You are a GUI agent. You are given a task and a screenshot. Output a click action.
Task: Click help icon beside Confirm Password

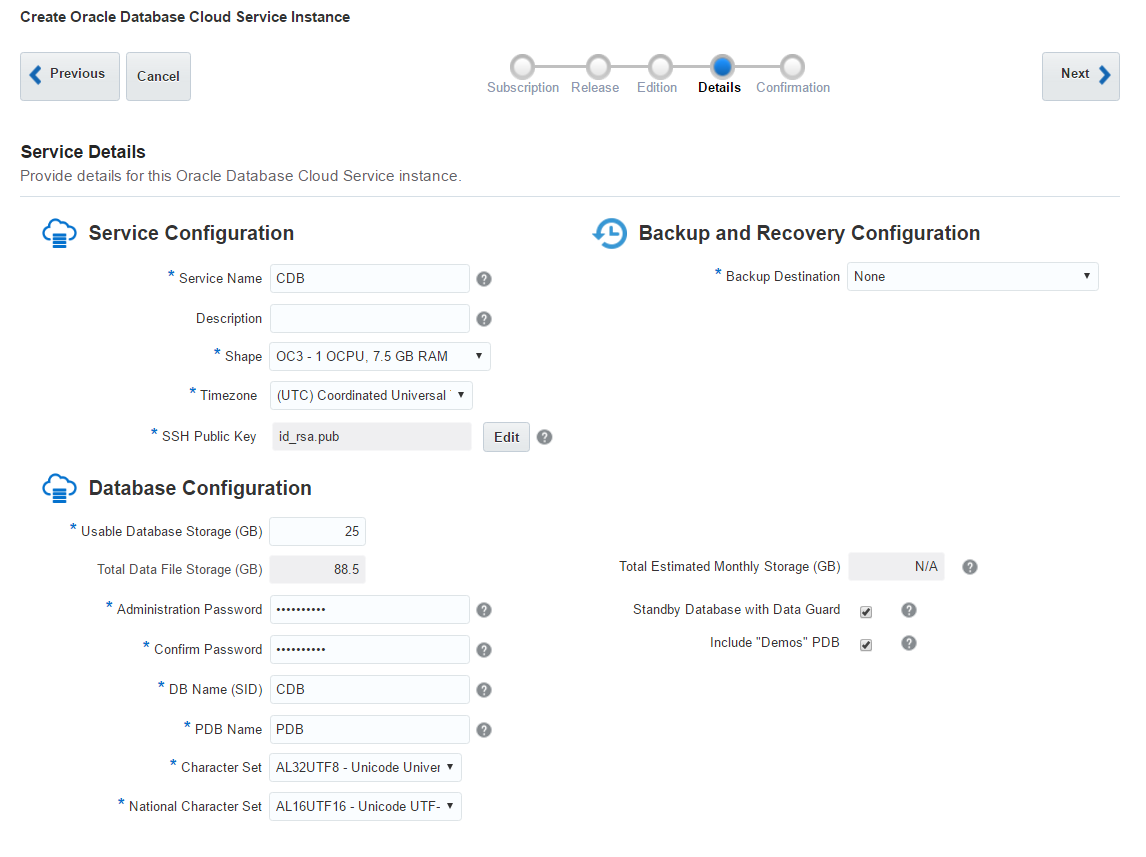[x=484, y=650]
